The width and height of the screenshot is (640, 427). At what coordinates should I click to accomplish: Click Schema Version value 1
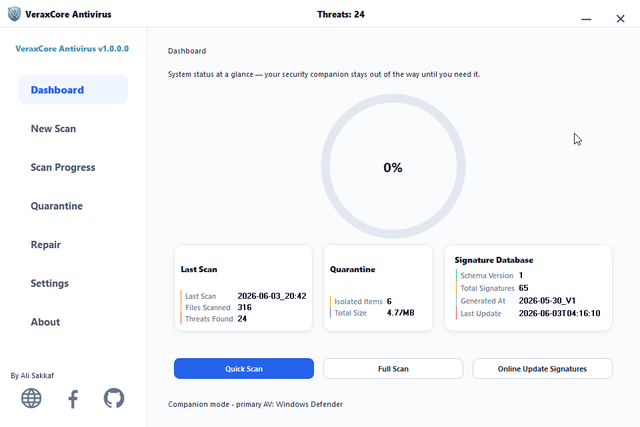[x=521, y=275]
